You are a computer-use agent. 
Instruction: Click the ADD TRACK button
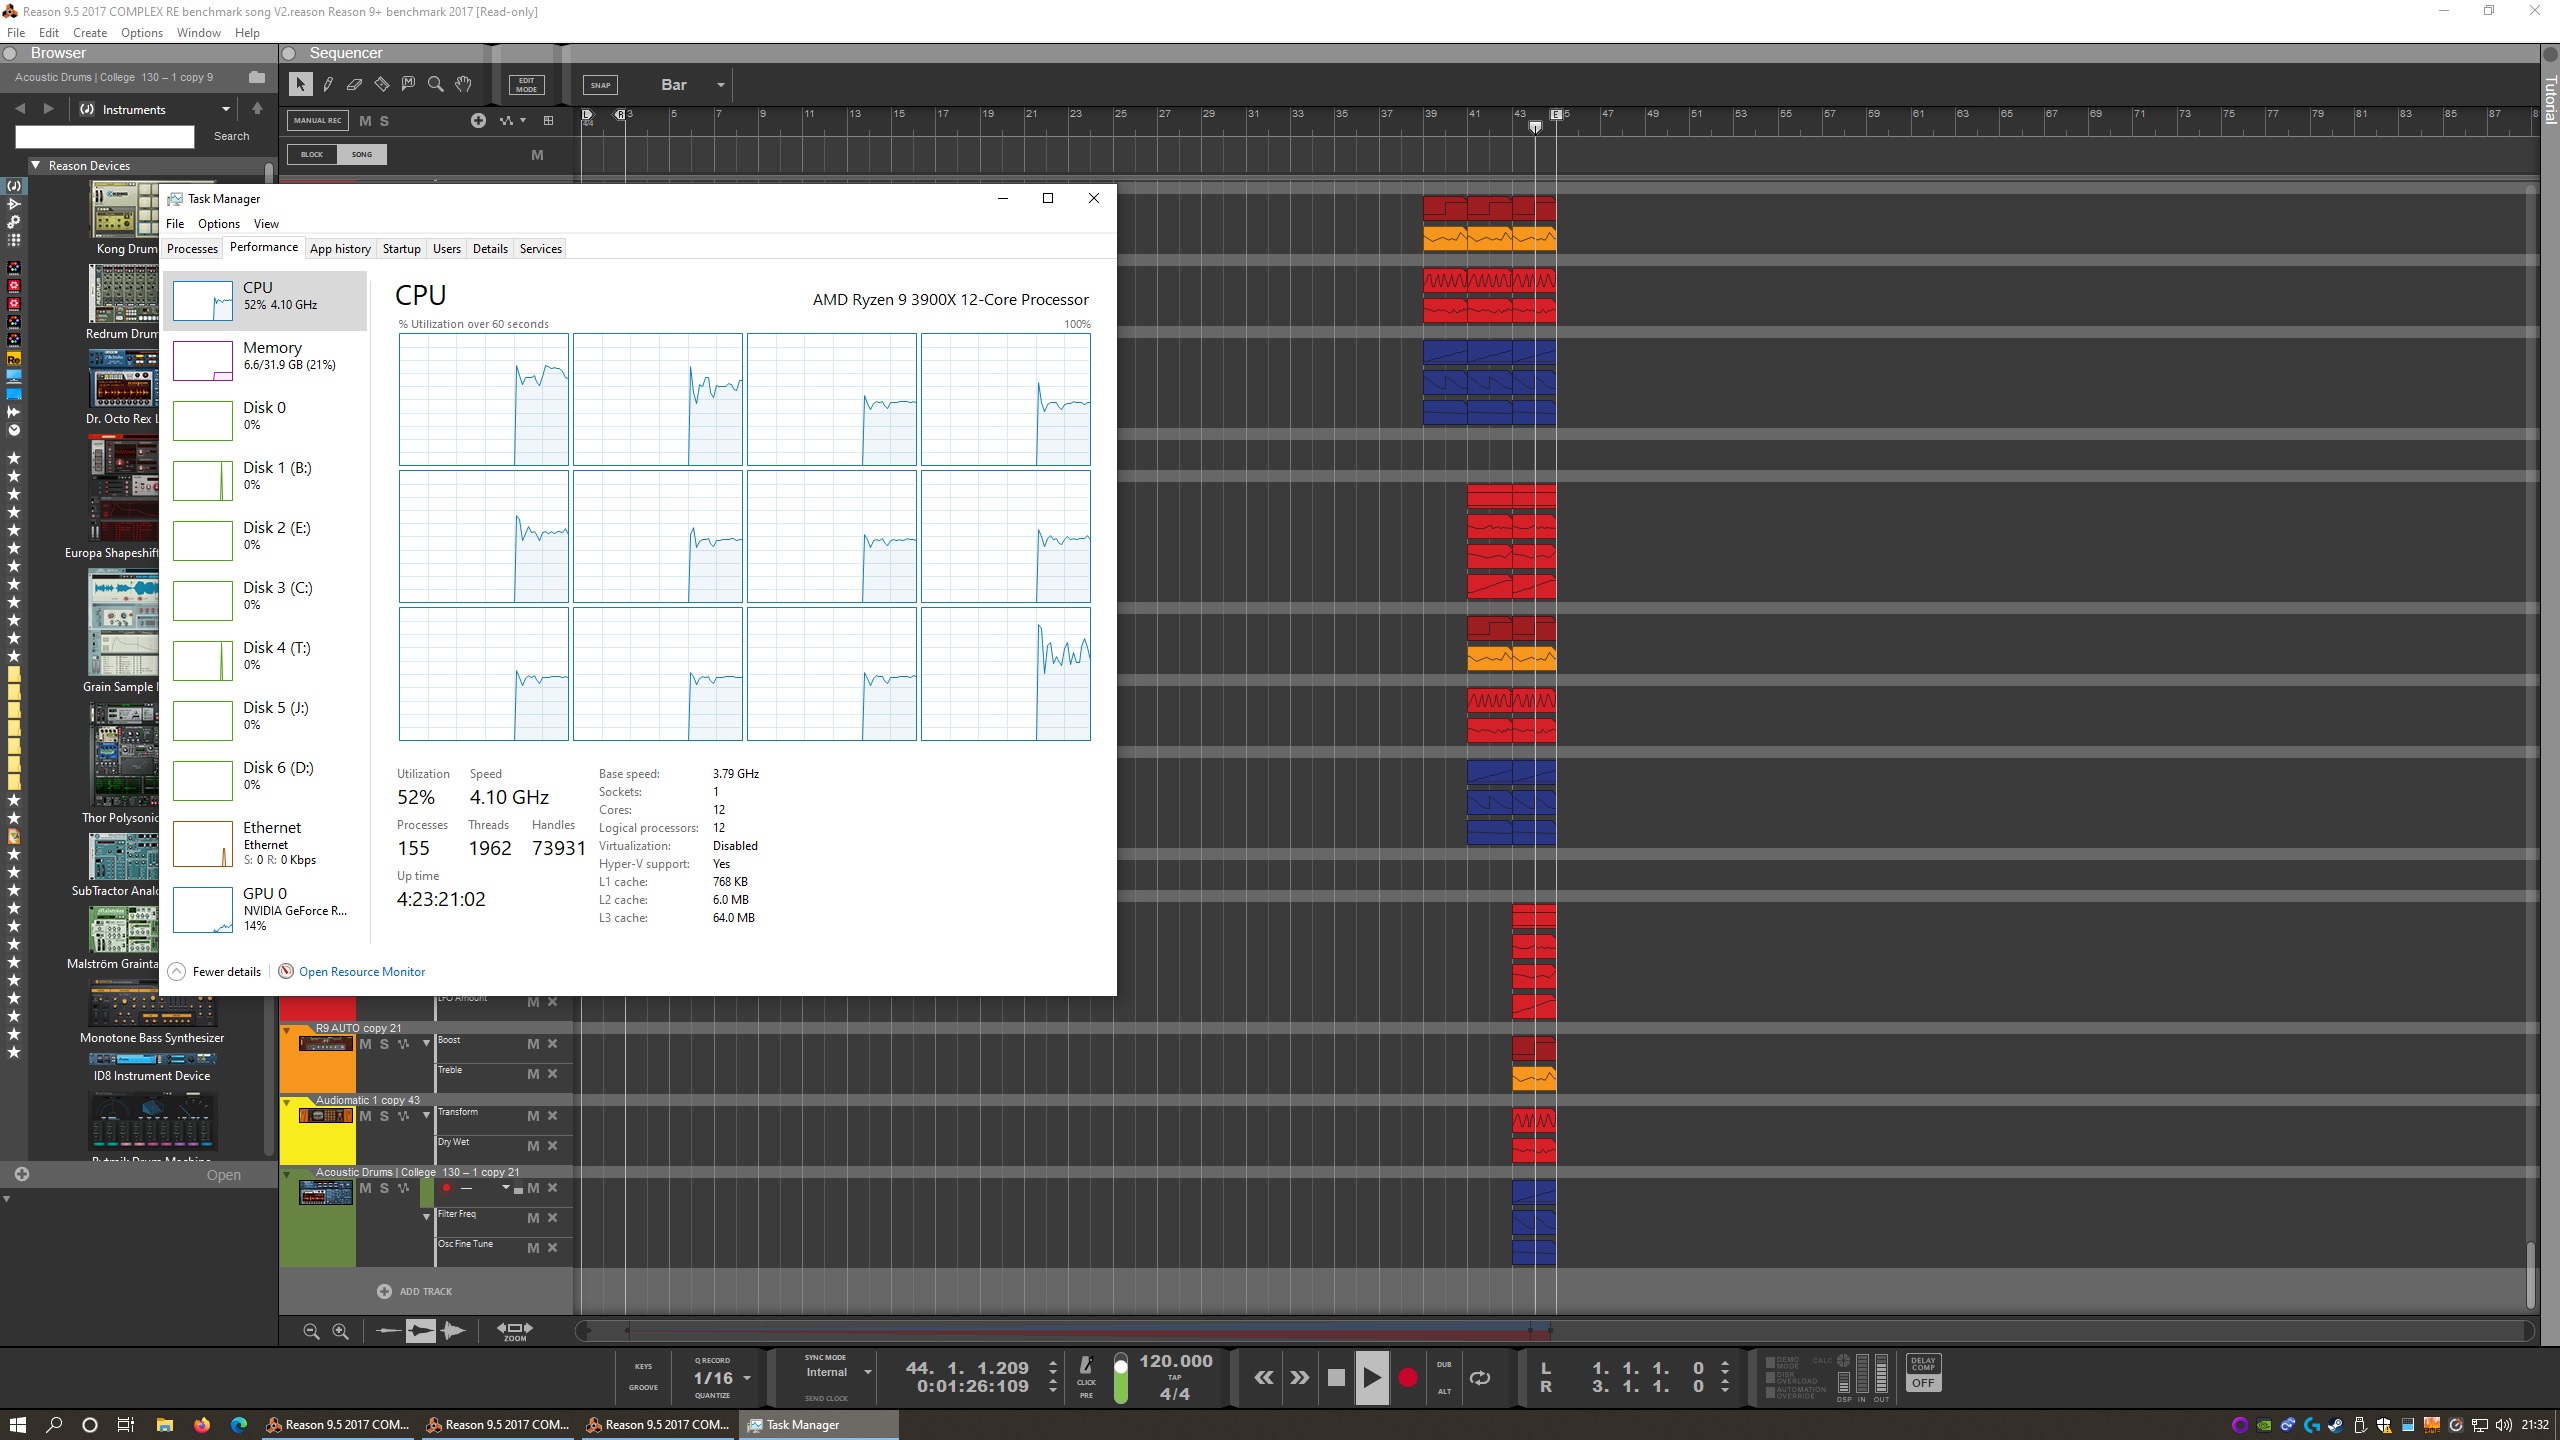tap(415, 1292)
